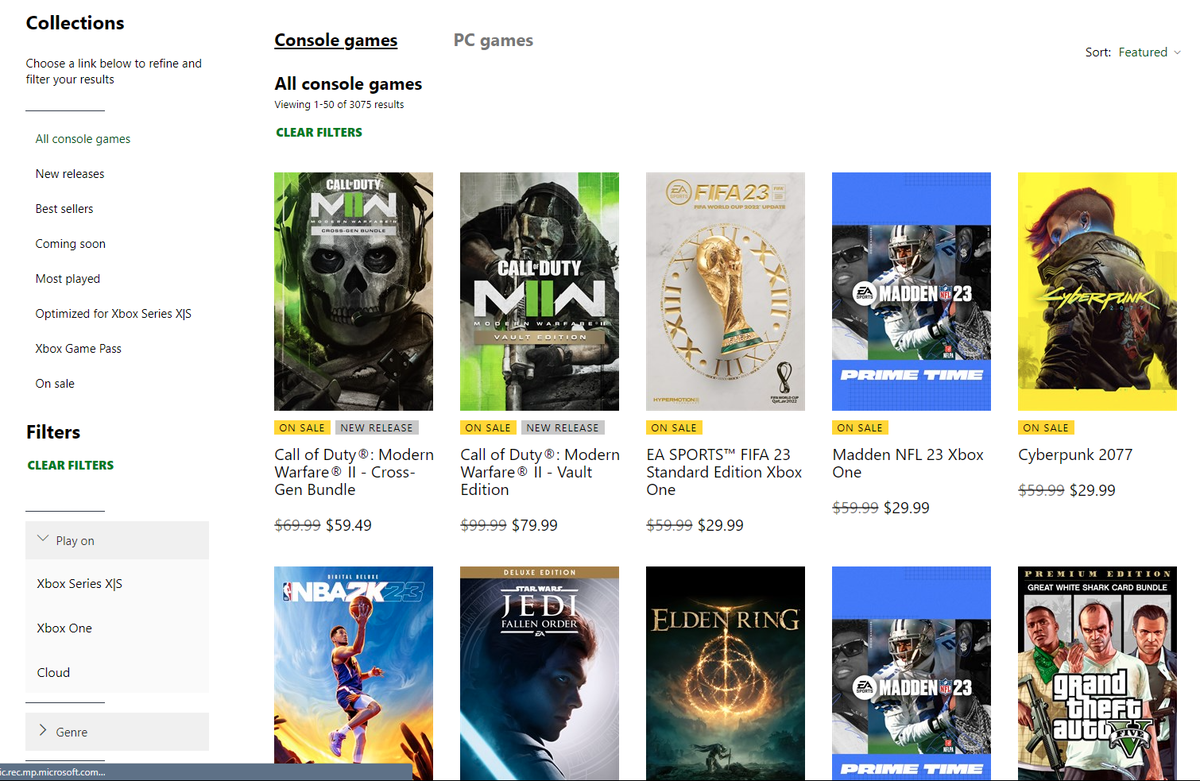Click CLEAR FILTERS under All console games heading
The width and height of the screenshot is (1200, 781).
click(319, 132)
